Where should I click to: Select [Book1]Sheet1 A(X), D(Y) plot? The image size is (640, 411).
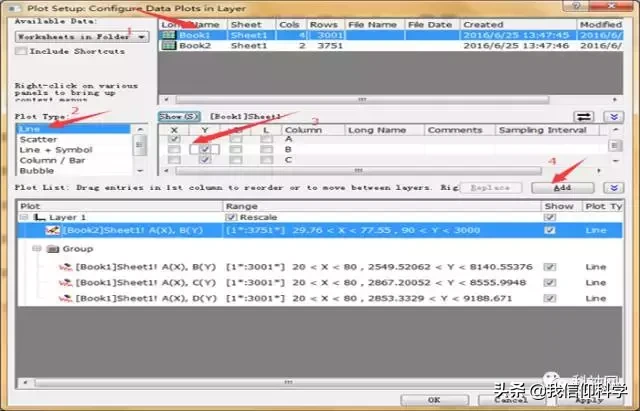coord(320,298)
